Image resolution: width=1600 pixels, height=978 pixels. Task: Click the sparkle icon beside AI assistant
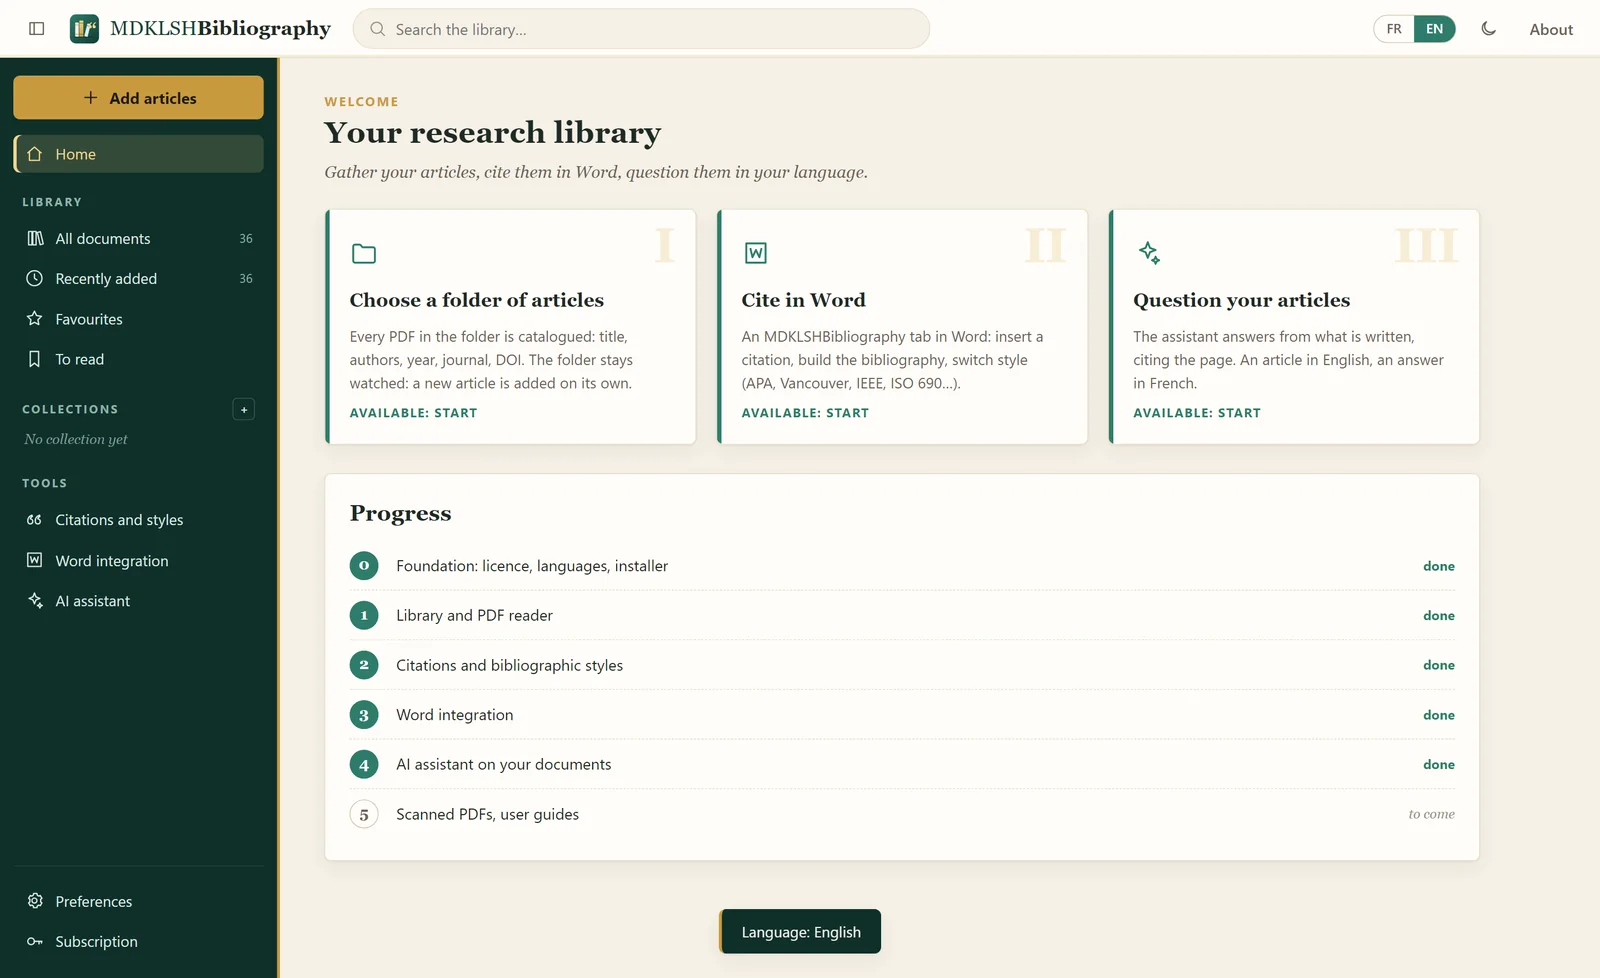click(x=35, y=600)
